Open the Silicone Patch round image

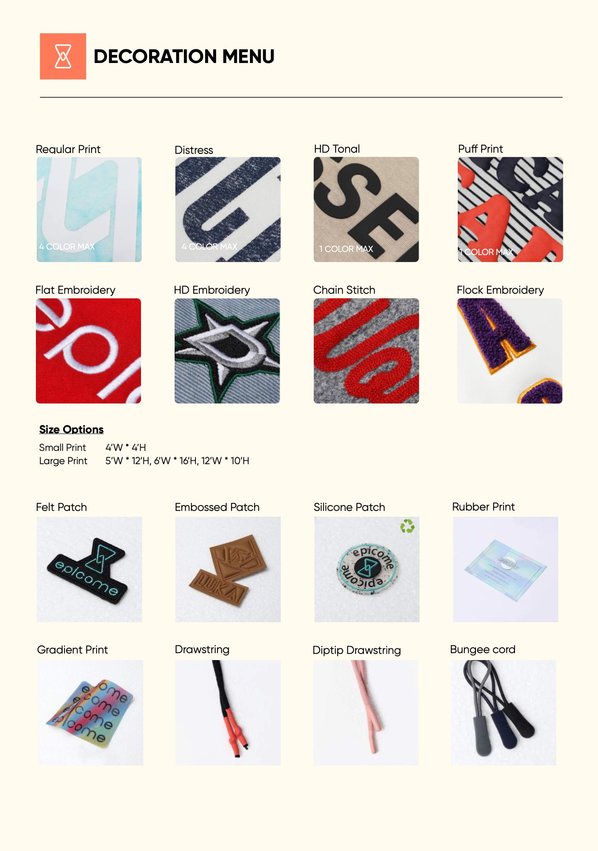(x=367, y=569)
